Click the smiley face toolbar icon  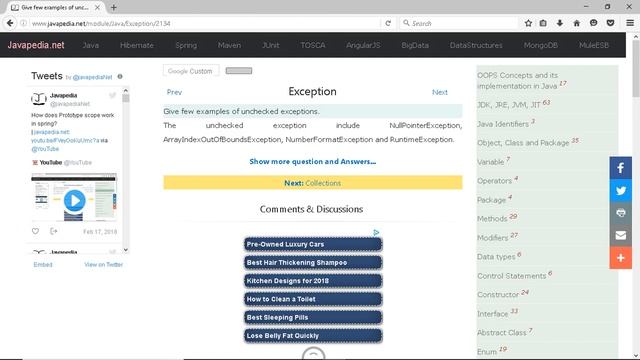[593, 23]
